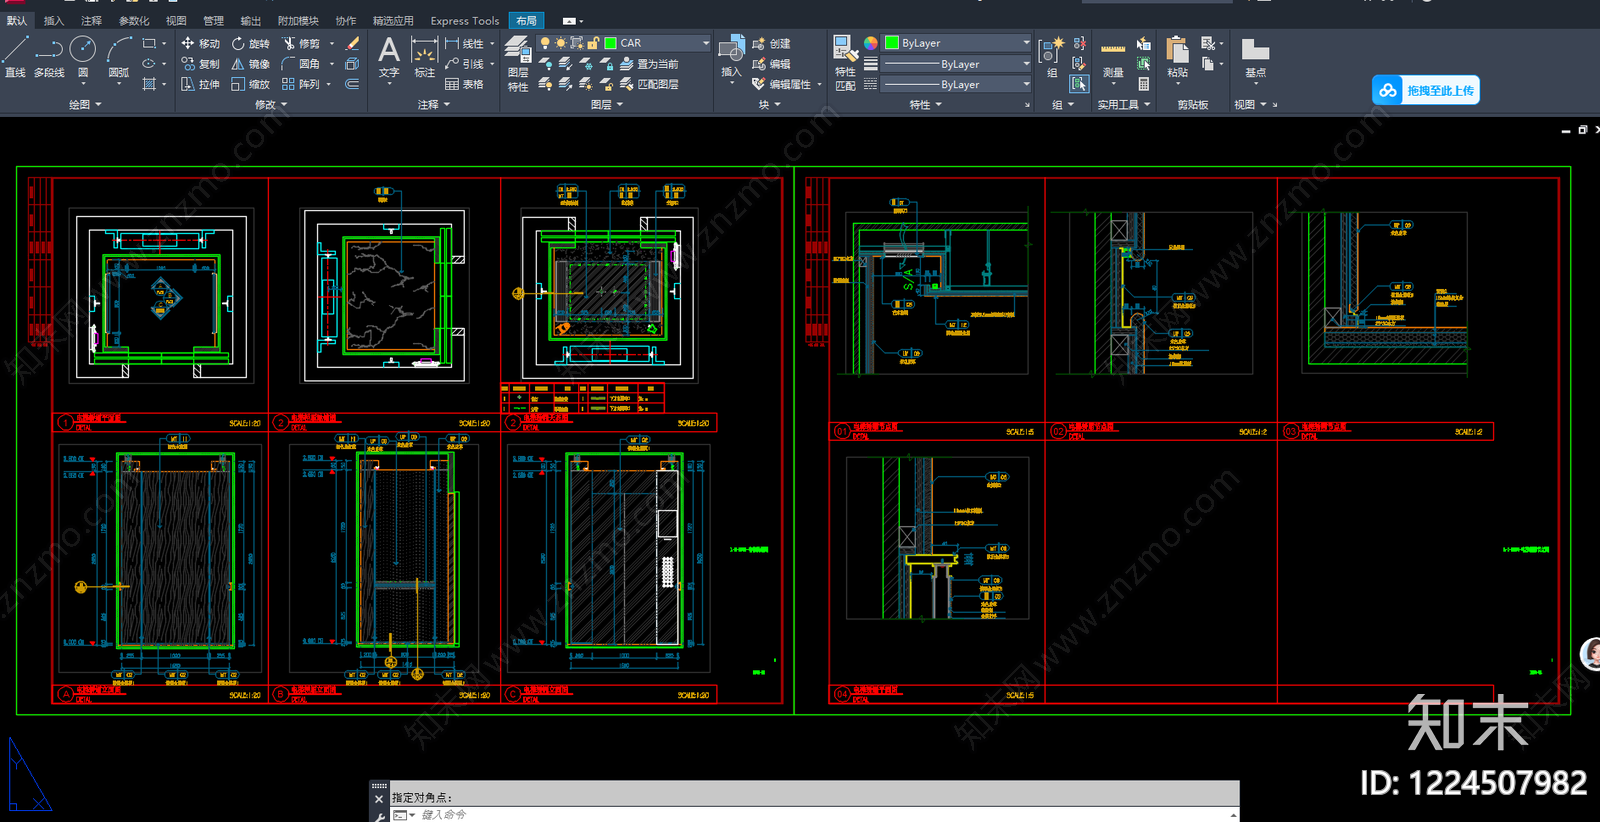Select the 圆 circle tool

[x=83, y=56]
